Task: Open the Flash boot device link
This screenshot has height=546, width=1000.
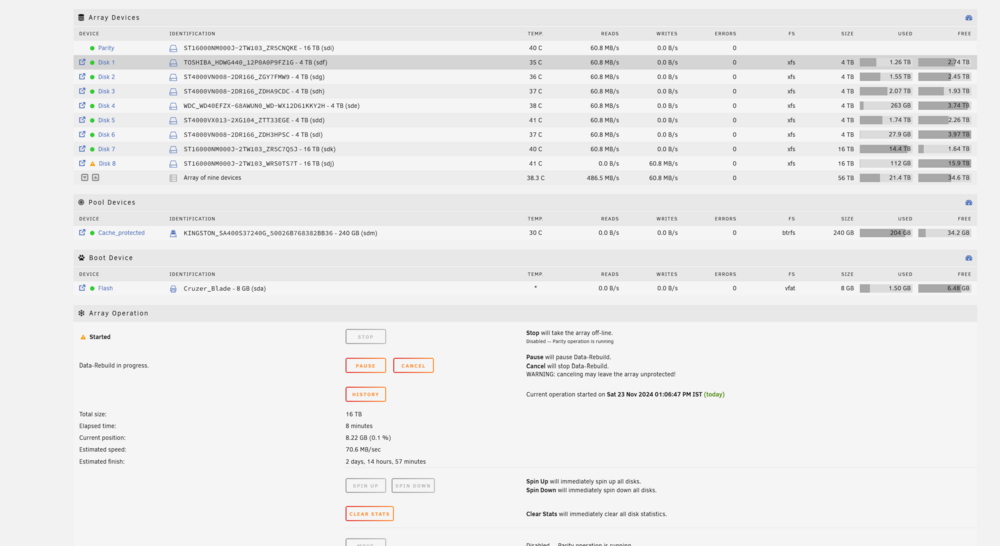Action: tap(105, 288)
